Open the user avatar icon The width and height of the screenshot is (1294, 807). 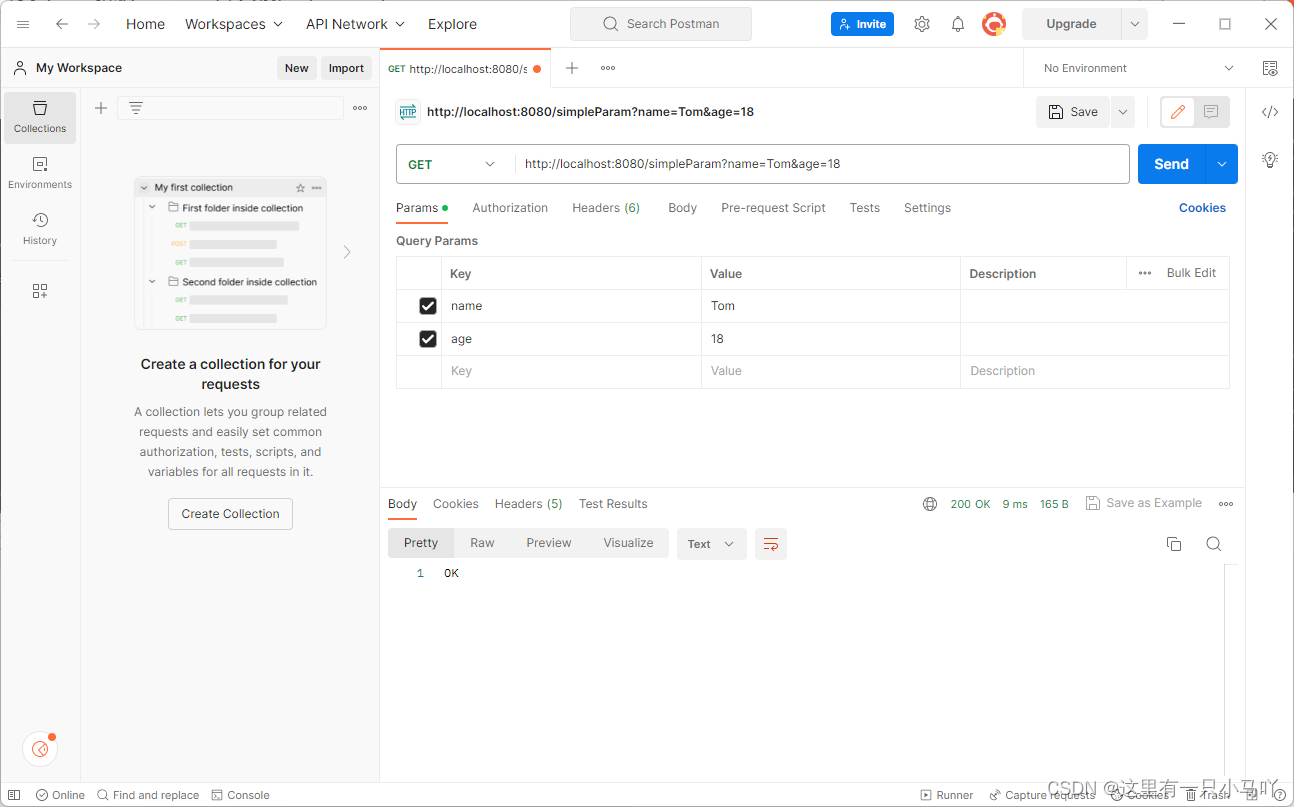coord(994,24)
